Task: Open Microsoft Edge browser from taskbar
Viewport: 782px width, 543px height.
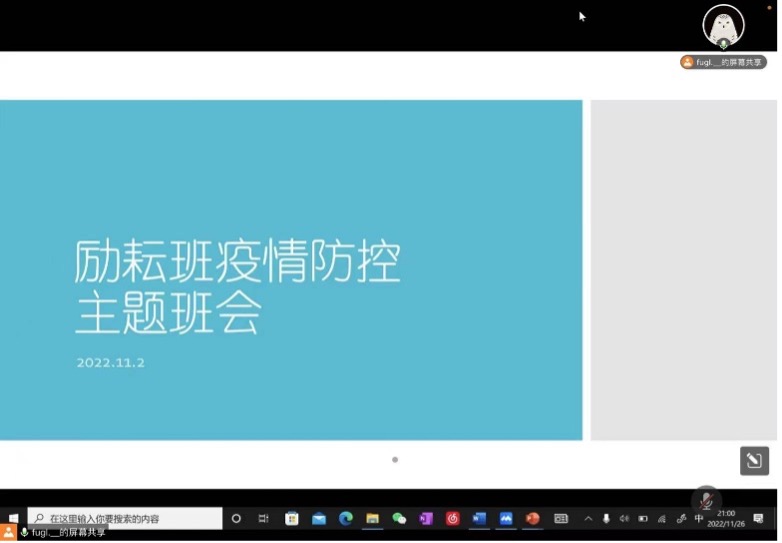Action: [x=346, y=519]
